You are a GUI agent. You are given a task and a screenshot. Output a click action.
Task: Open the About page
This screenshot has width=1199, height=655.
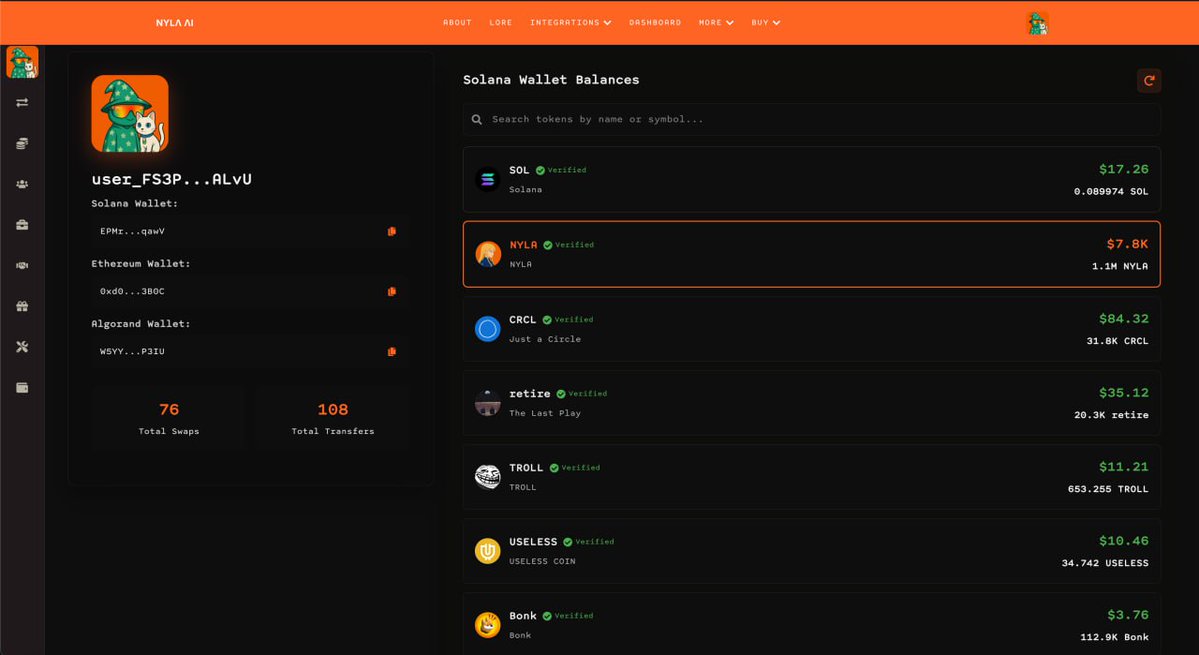[457, 23]
